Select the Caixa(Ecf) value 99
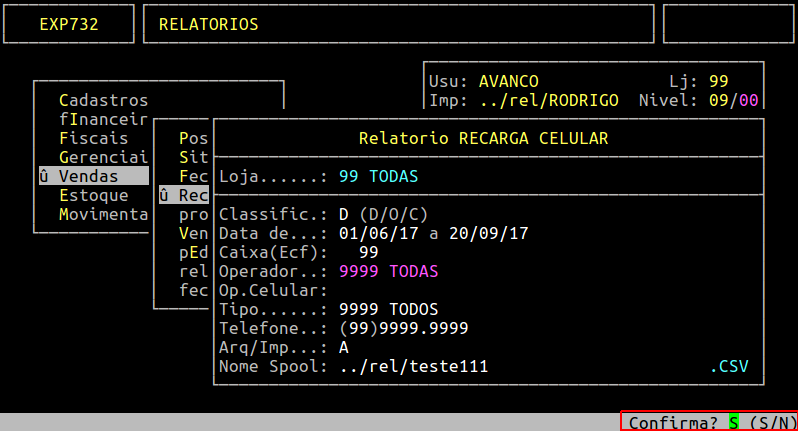 point(368,252)
